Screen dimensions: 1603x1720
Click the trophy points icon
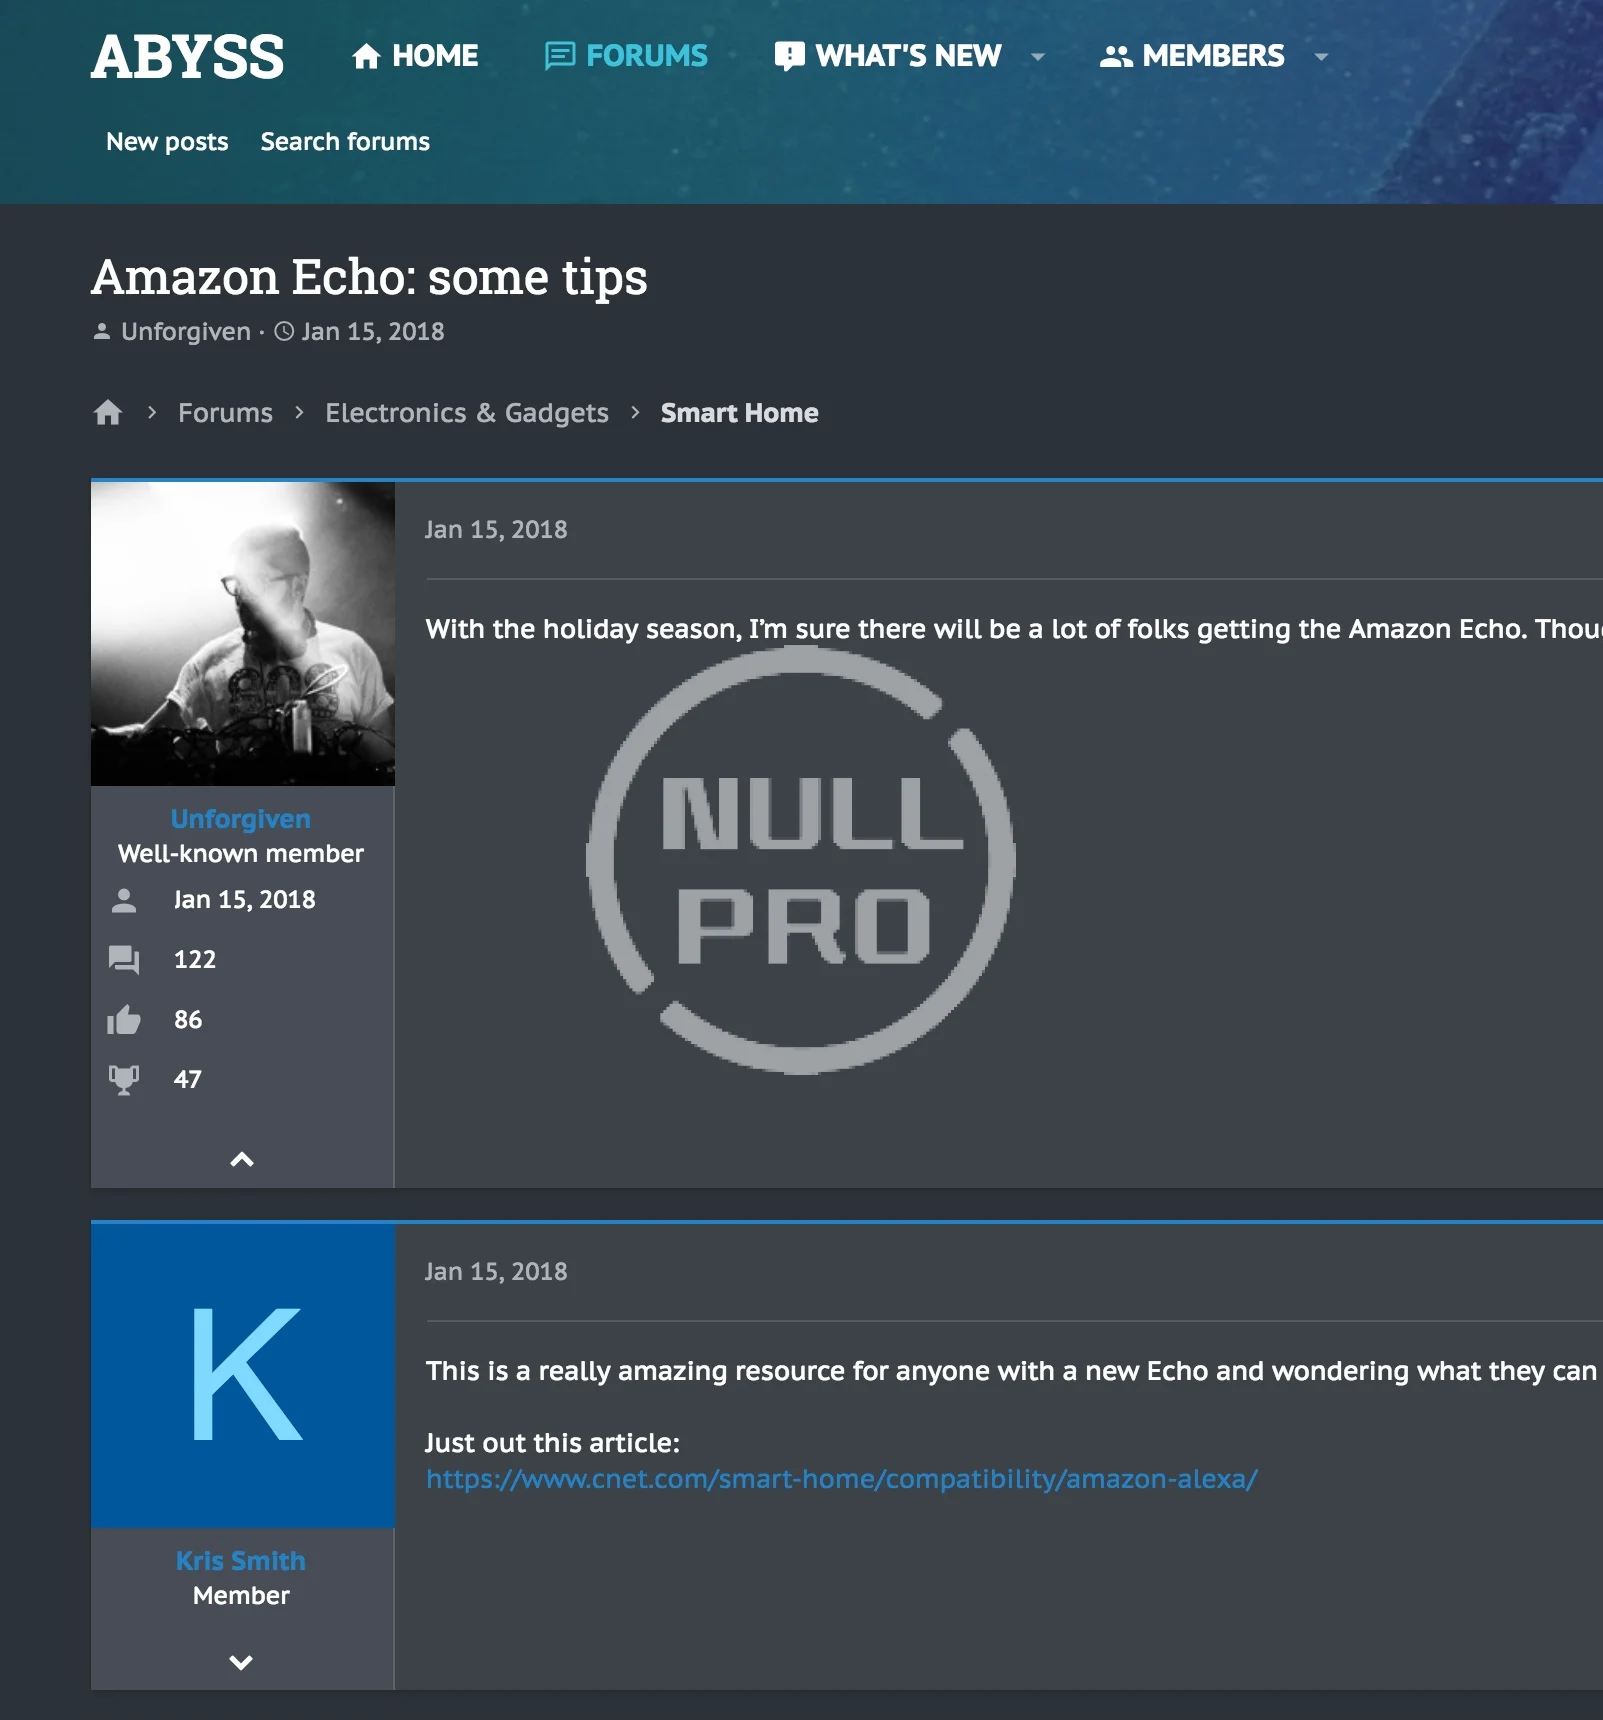tap(124, 1080)
